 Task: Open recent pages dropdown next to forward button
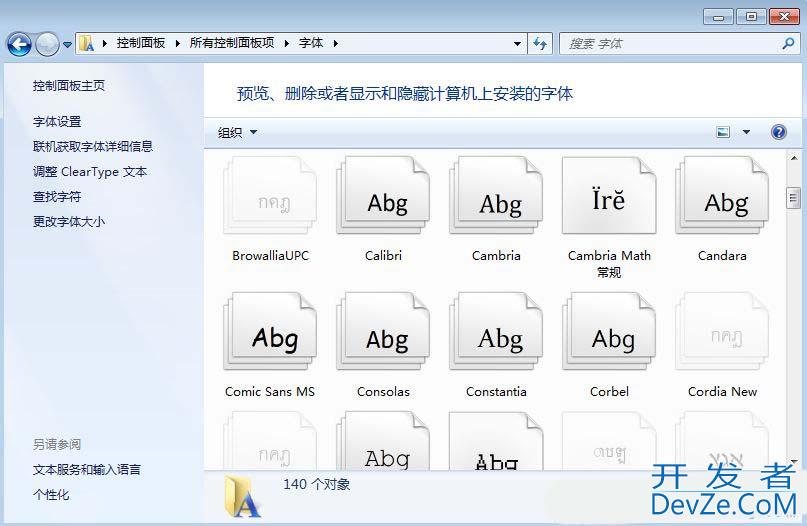(x=67, y=45)
